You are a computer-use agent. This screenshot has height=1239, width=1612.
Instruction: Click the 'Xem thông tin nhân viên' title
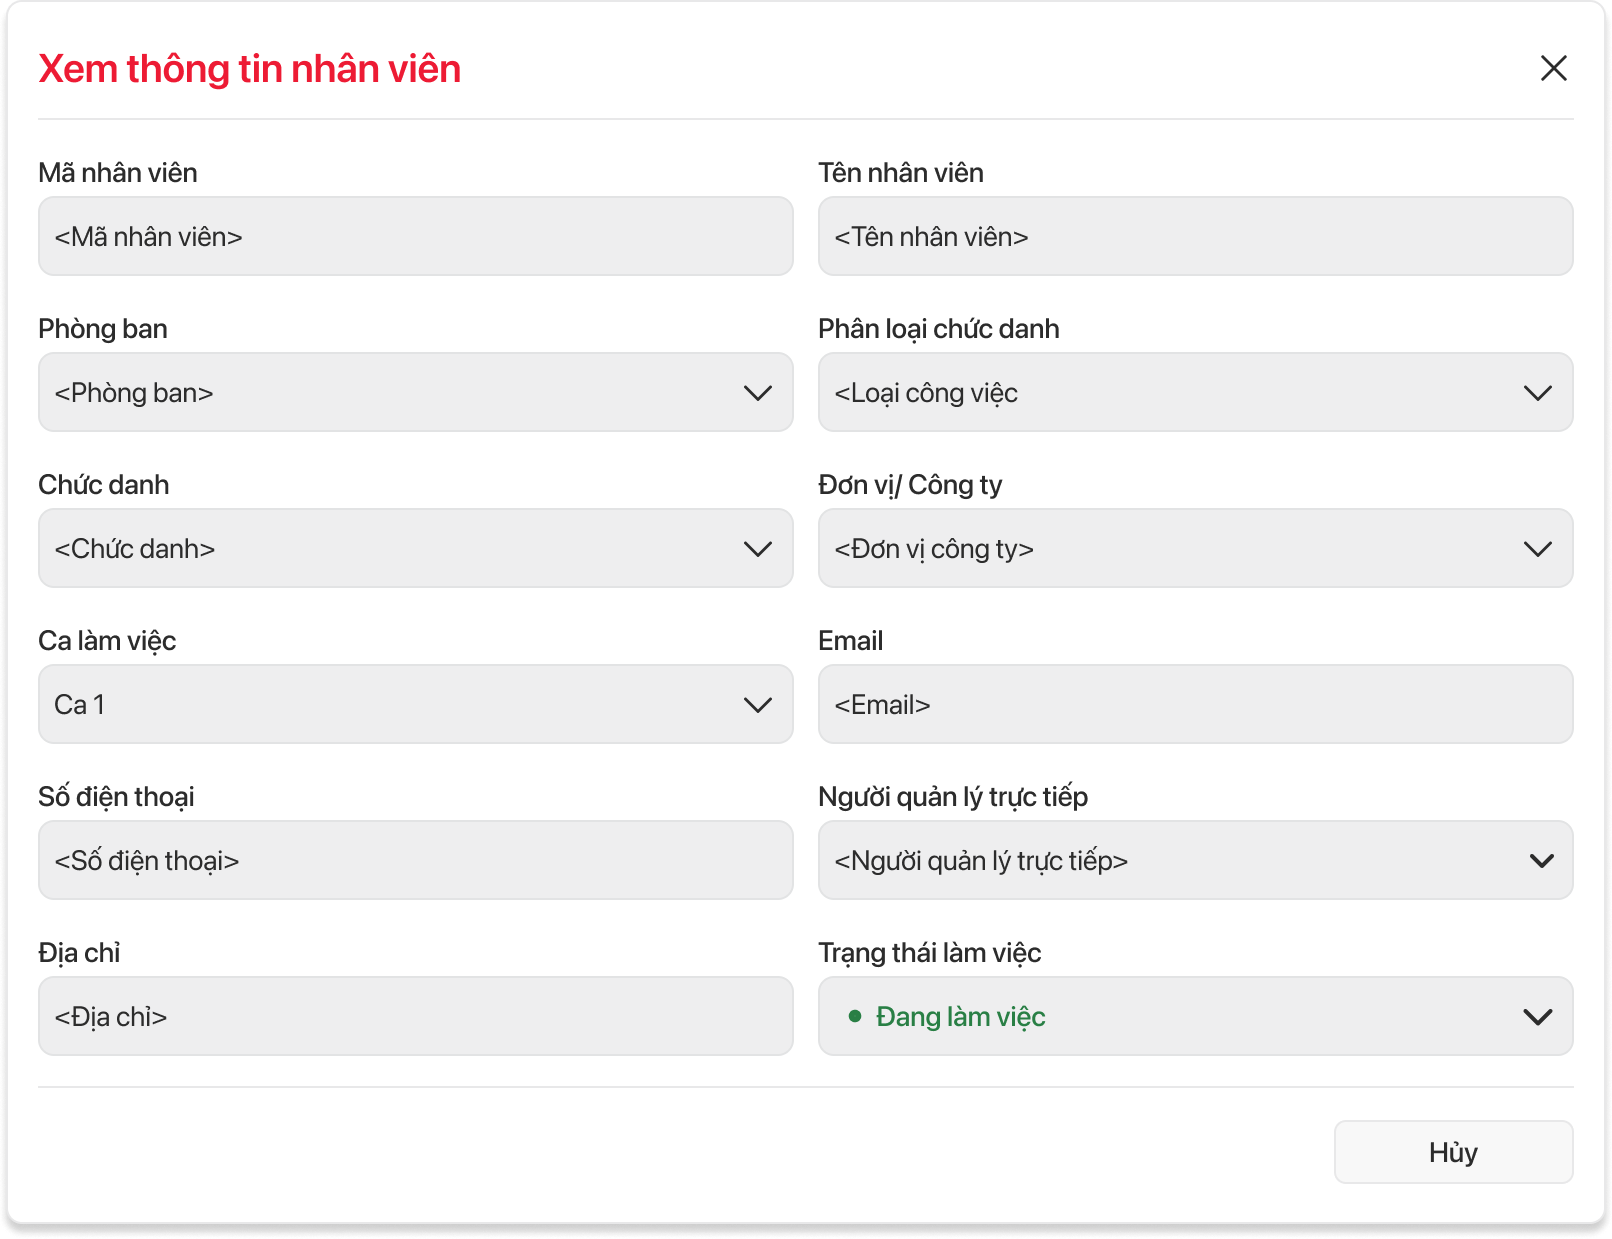(249, 69)
